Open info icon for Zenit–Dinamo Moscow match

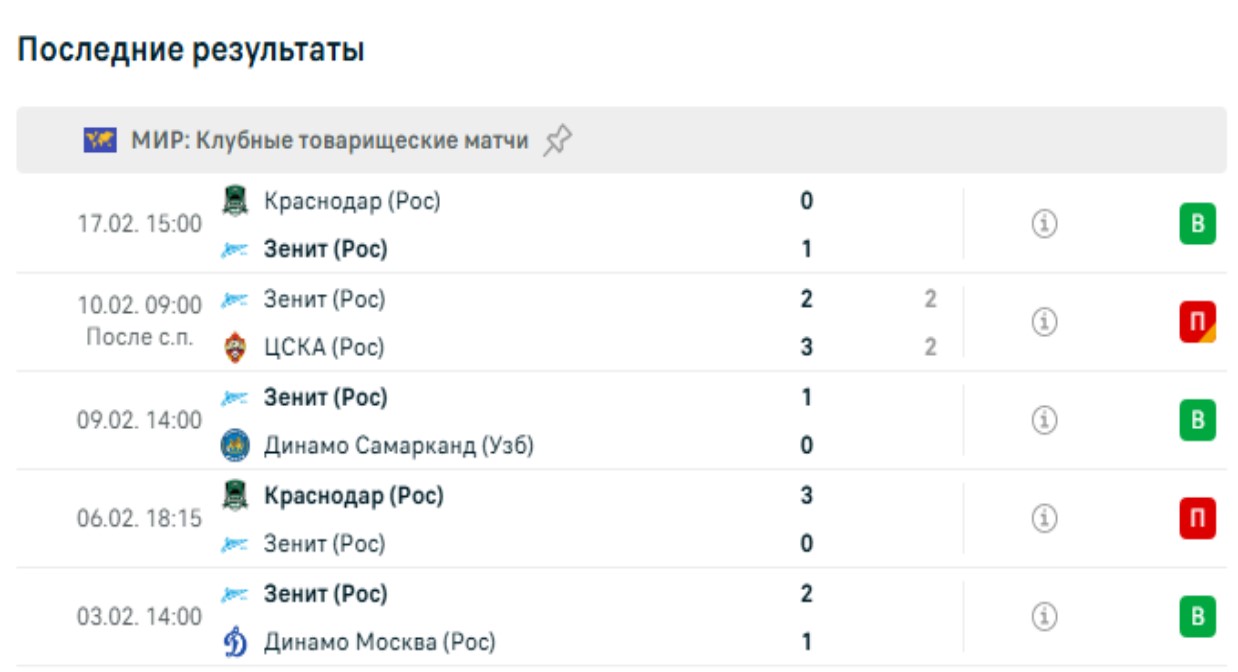click(1044, 617)
